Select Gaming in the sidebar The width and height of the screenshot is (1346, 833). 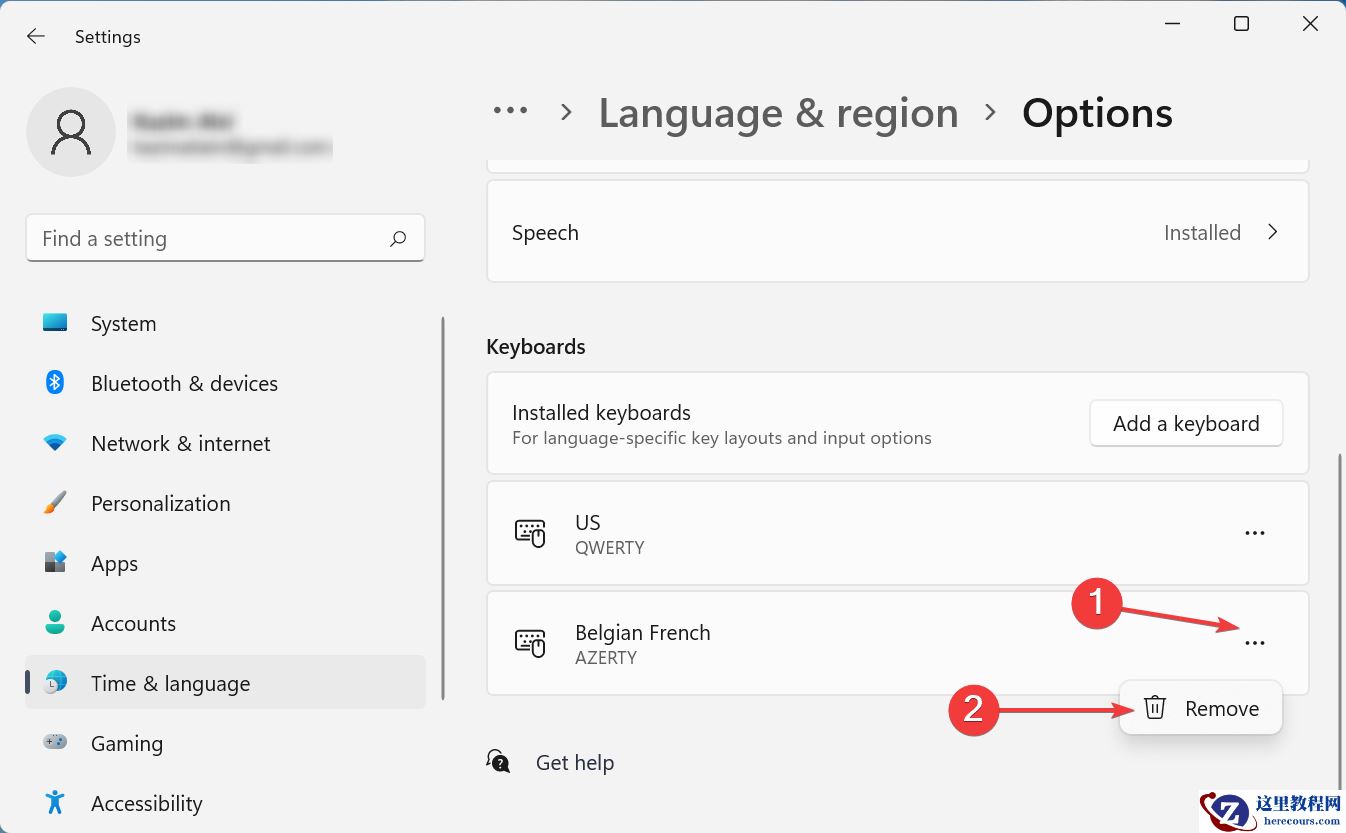point(126,744)
